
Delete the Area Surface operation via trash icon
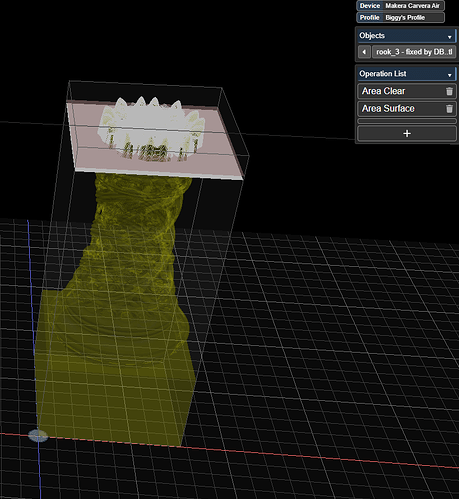point(449,109)
